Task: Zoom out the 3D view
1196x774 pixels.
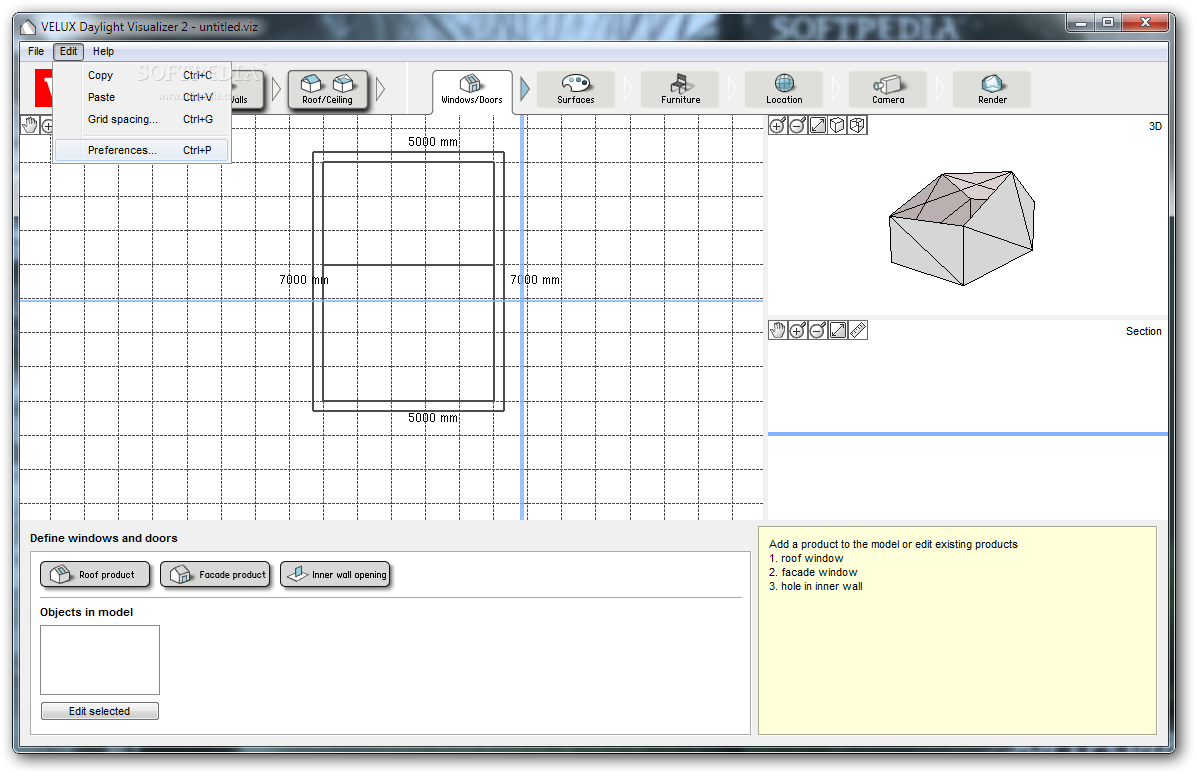Action: [798, 125]
